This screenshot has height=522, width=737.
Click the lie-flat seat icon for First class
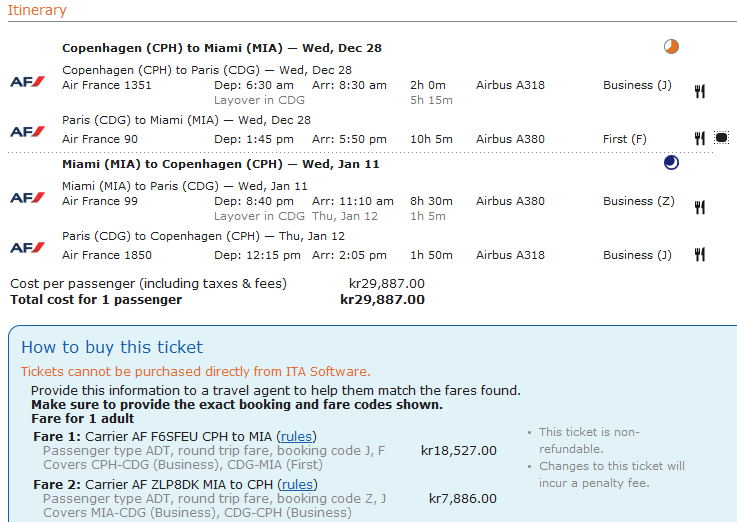[722, 139]
